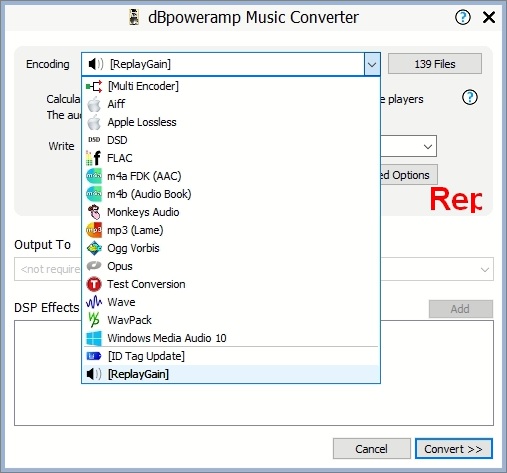Click the FLAC icon in list
507x473 pixels.
click(93, 158)
